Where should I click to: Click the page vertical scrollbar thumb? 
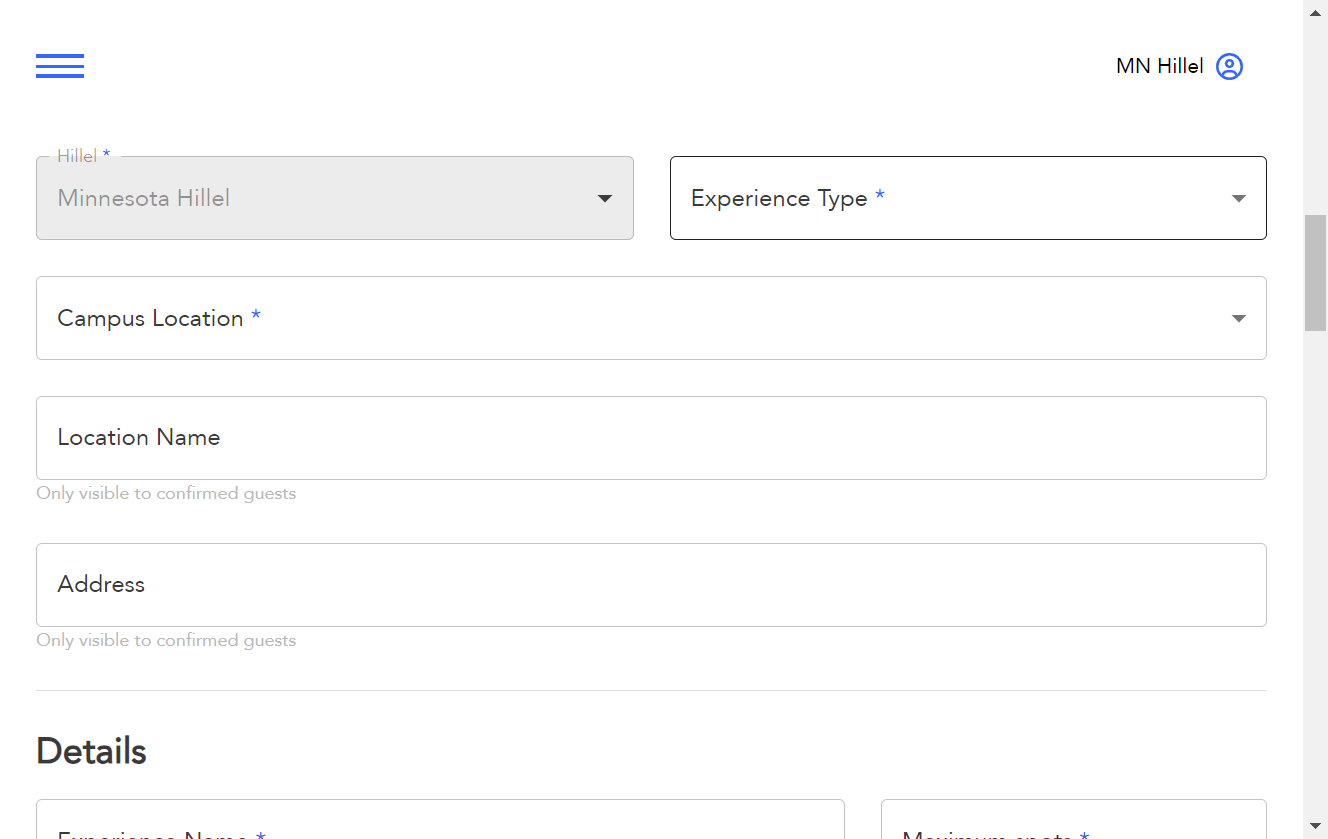(x=1315, y=272)
